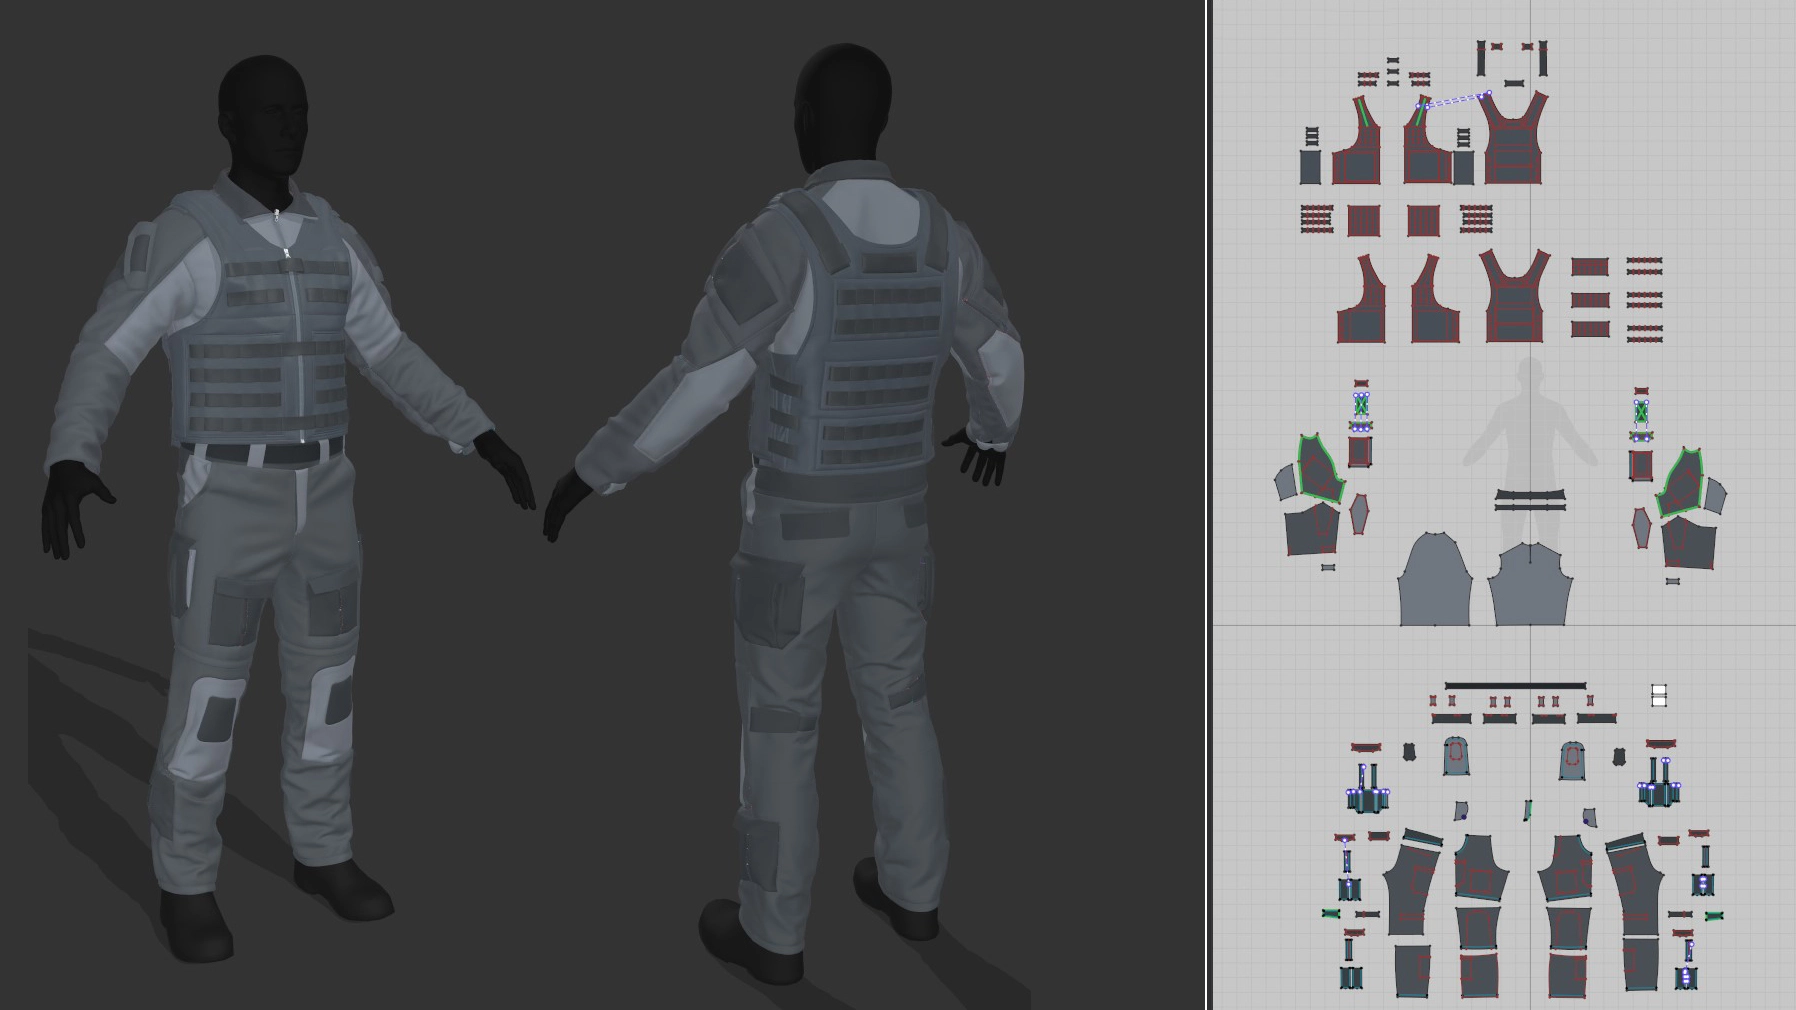Select the belt on the front-facing avatar
This screenshot has height=1010, width=1796.
click(x=262, y=452)
